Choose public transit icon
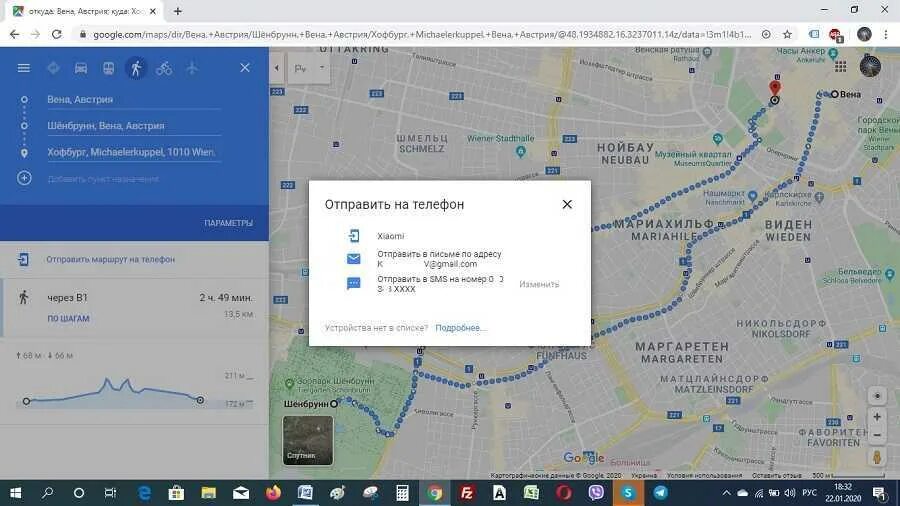 tap(108, 68)
